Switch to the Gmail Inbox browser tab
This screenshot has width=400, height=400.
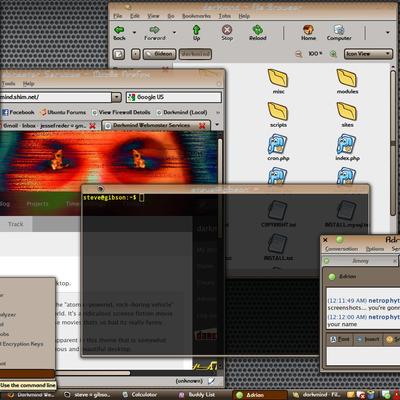tap(45, 126)
